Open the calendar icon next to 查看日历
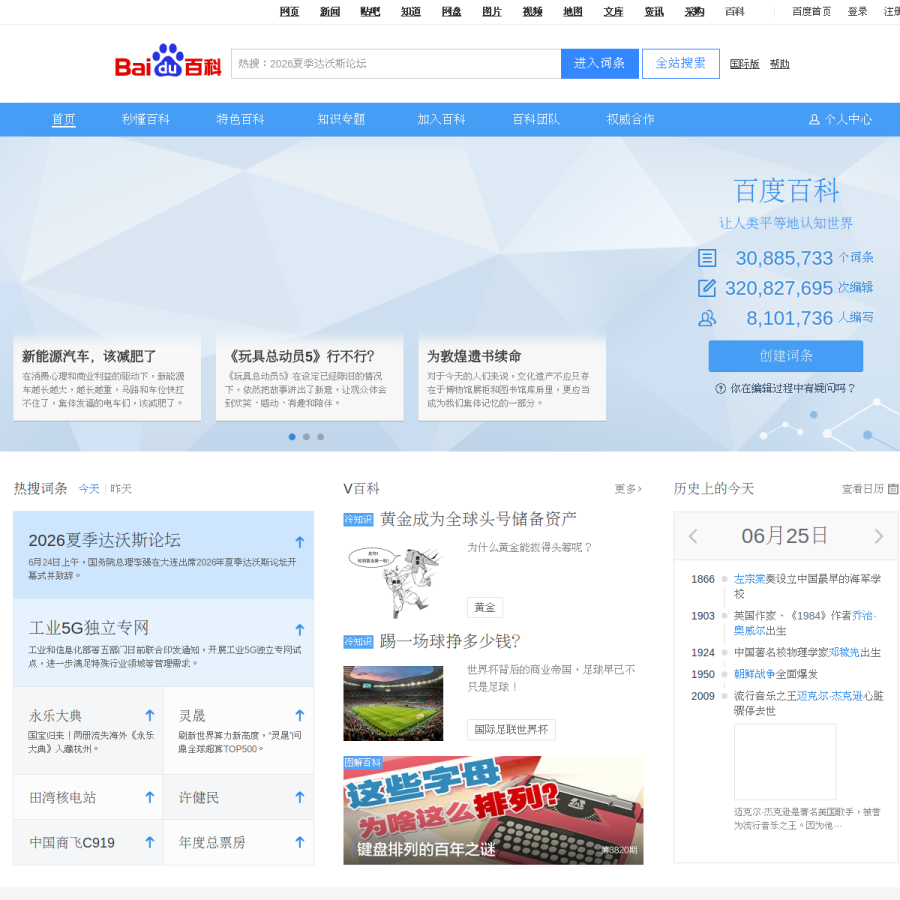The width and height of the screenshot is (900, 900). tap(893, 488)
